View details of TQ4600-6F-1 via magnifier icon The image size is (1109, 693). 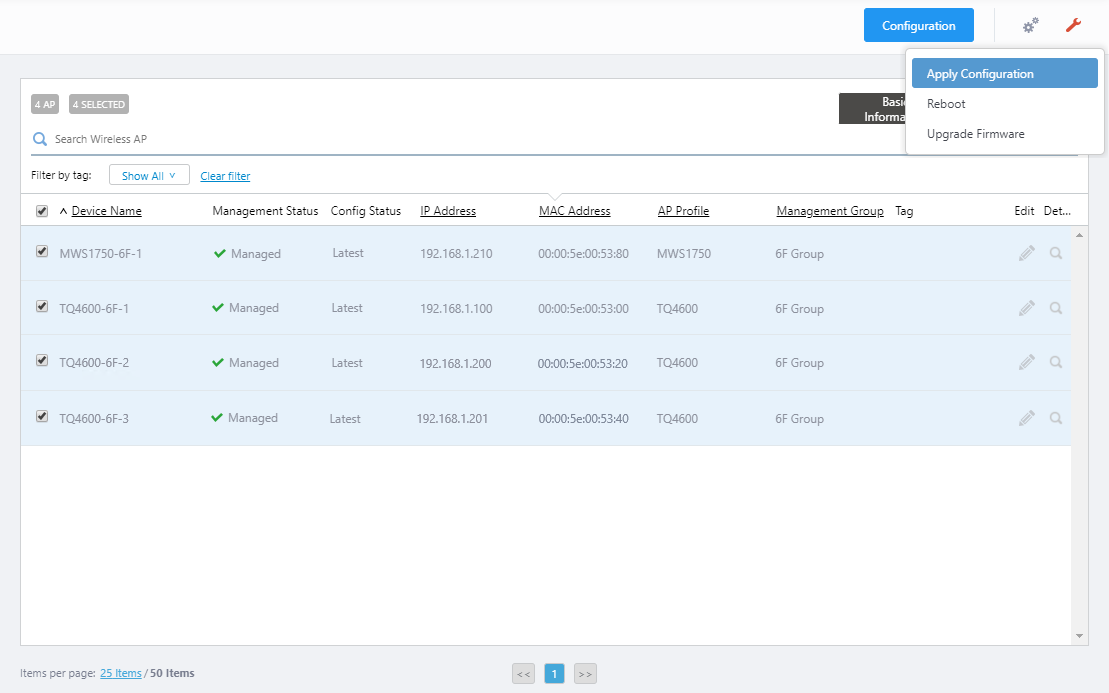tap(1056, 308)
